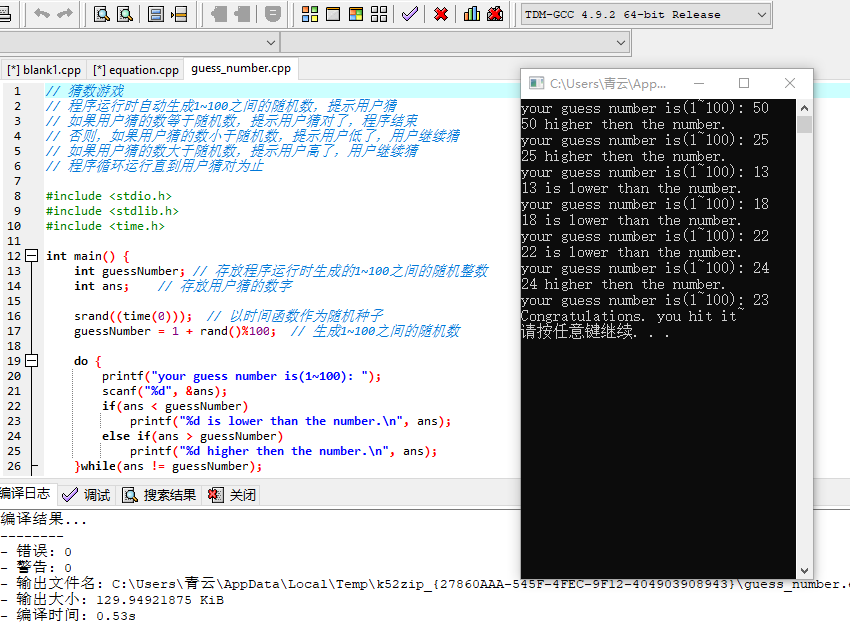Click the '// 猜数游戏' comment on line 1

coord(85,90)
